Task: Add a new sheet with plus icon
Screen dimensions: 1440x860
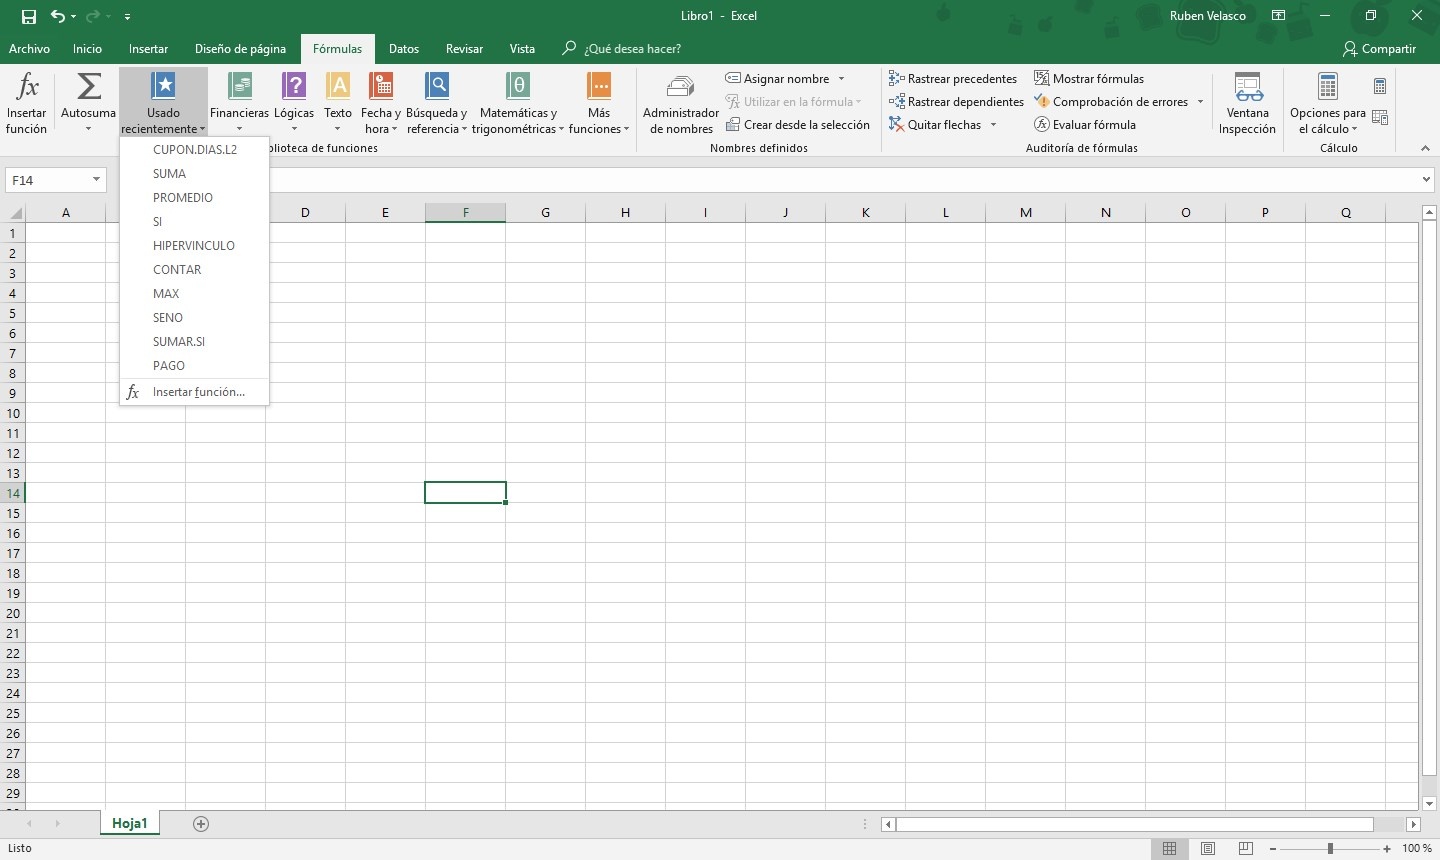Action: pyautogui.click(x=201, y=824)
